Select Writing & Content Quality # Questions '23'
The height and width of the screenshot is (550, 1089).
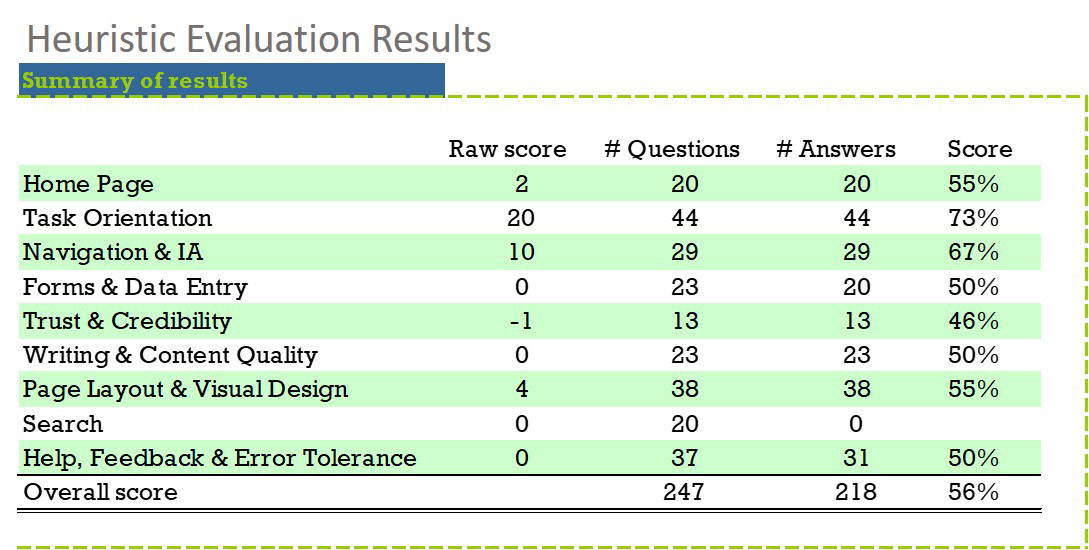(x=684, y=355)
